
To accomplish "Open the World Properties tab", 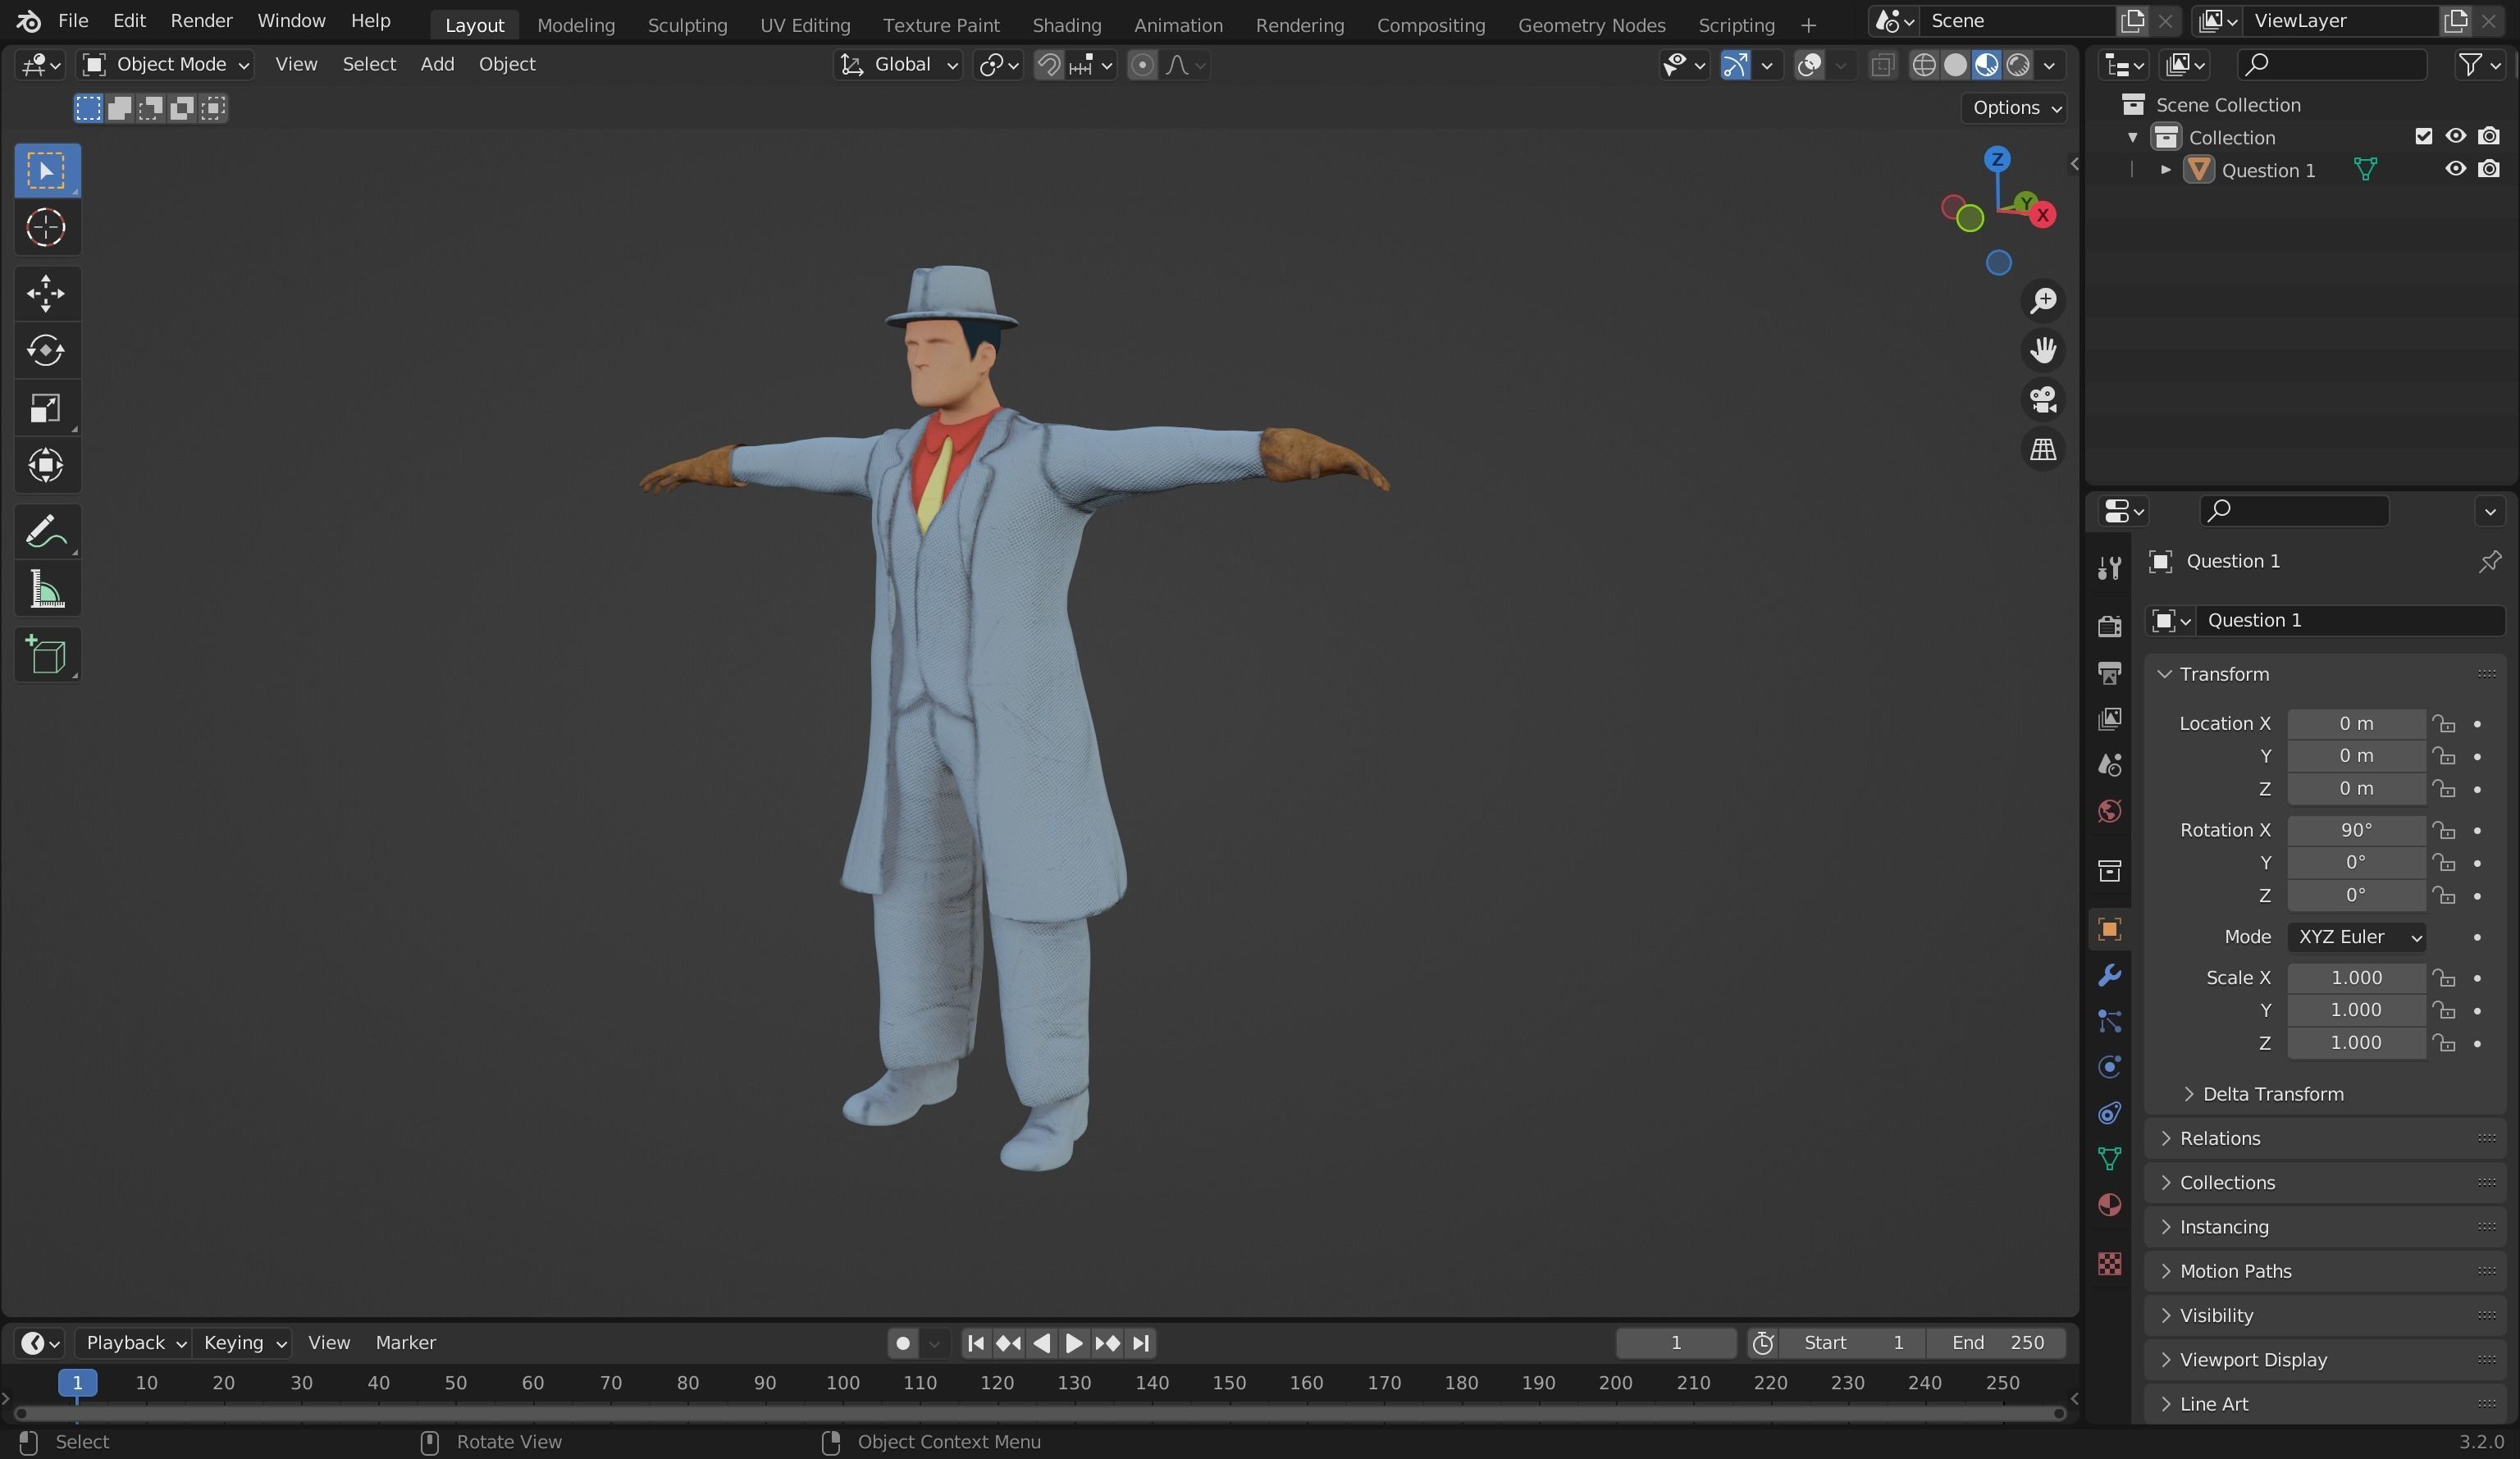I will (x=2108, y=812).
